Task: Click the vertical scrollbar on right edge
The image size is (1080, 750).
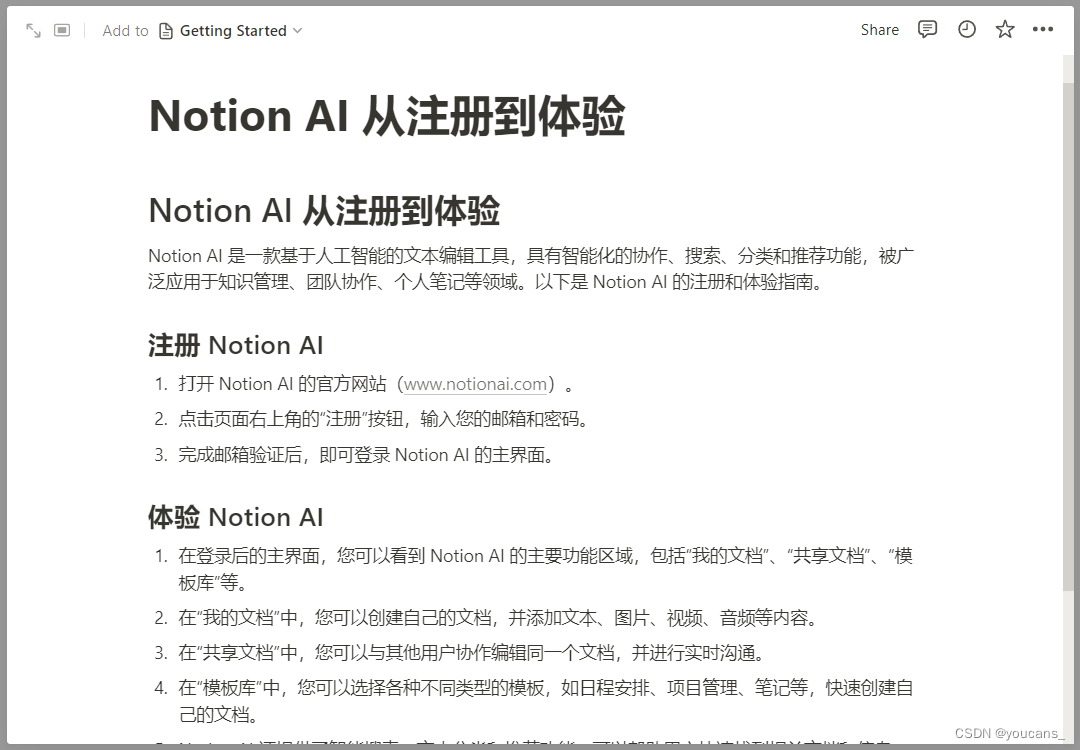Action: (x=1068, y=300)
